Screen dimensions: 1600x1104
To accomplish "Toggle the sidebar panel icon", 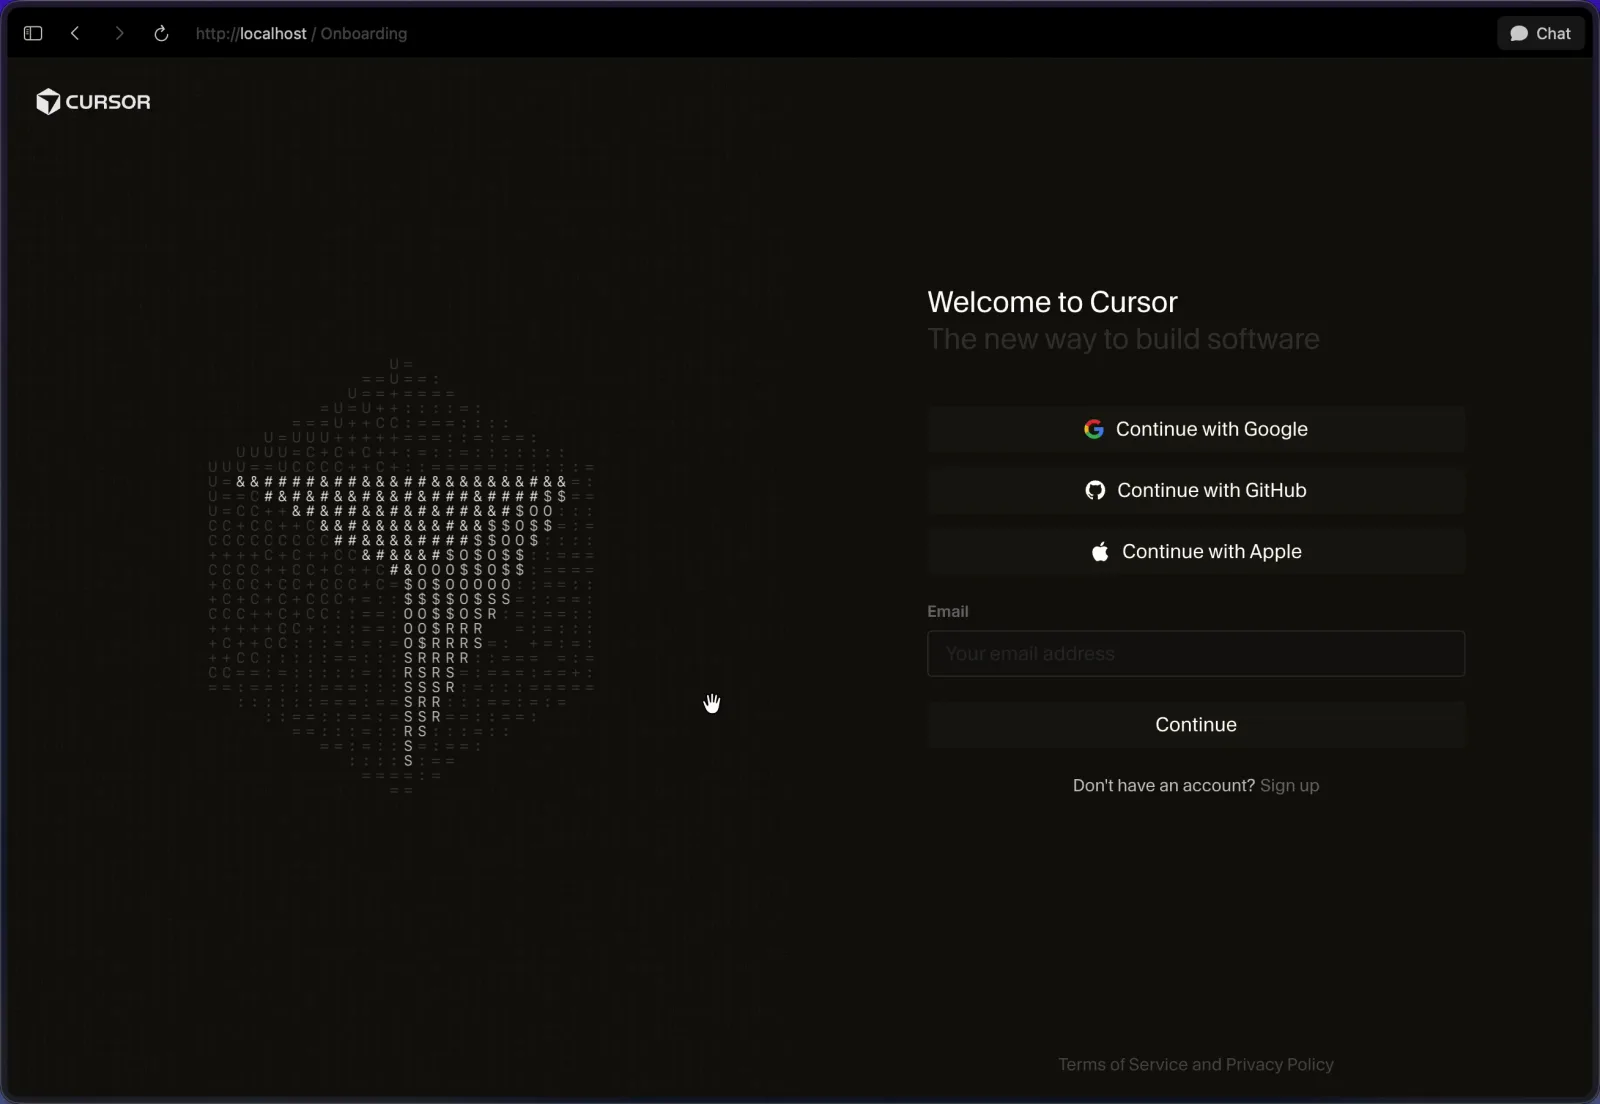I will point(33,33).
